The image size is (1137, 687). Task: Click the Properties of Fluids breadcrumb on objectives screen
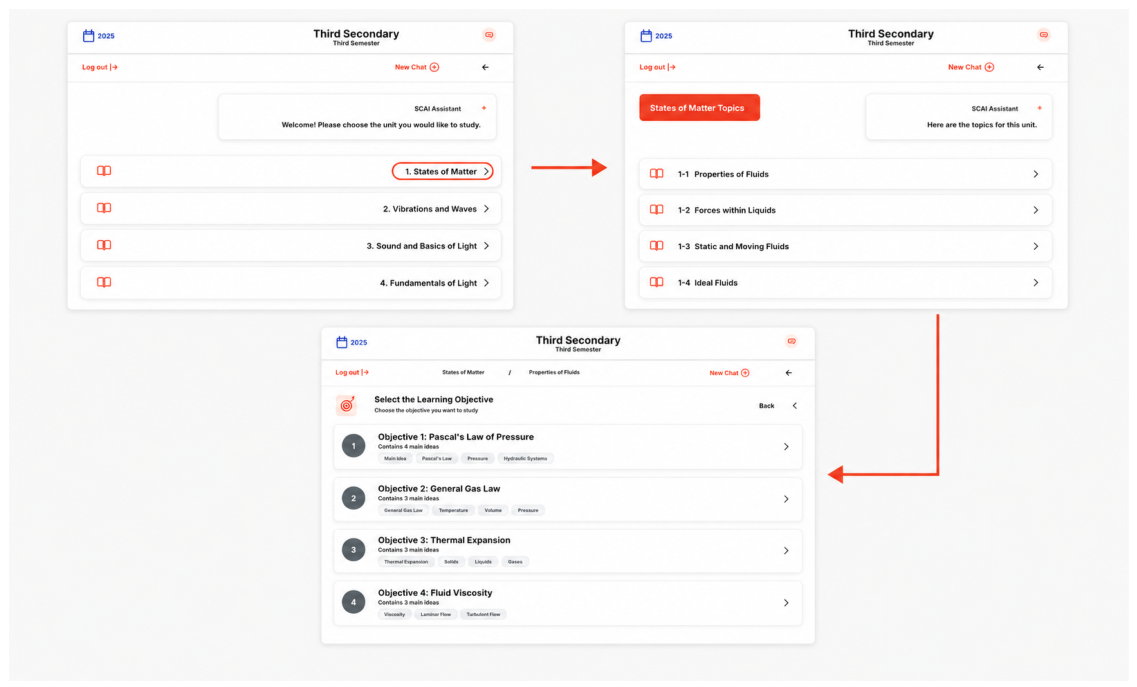coord(554,373)
